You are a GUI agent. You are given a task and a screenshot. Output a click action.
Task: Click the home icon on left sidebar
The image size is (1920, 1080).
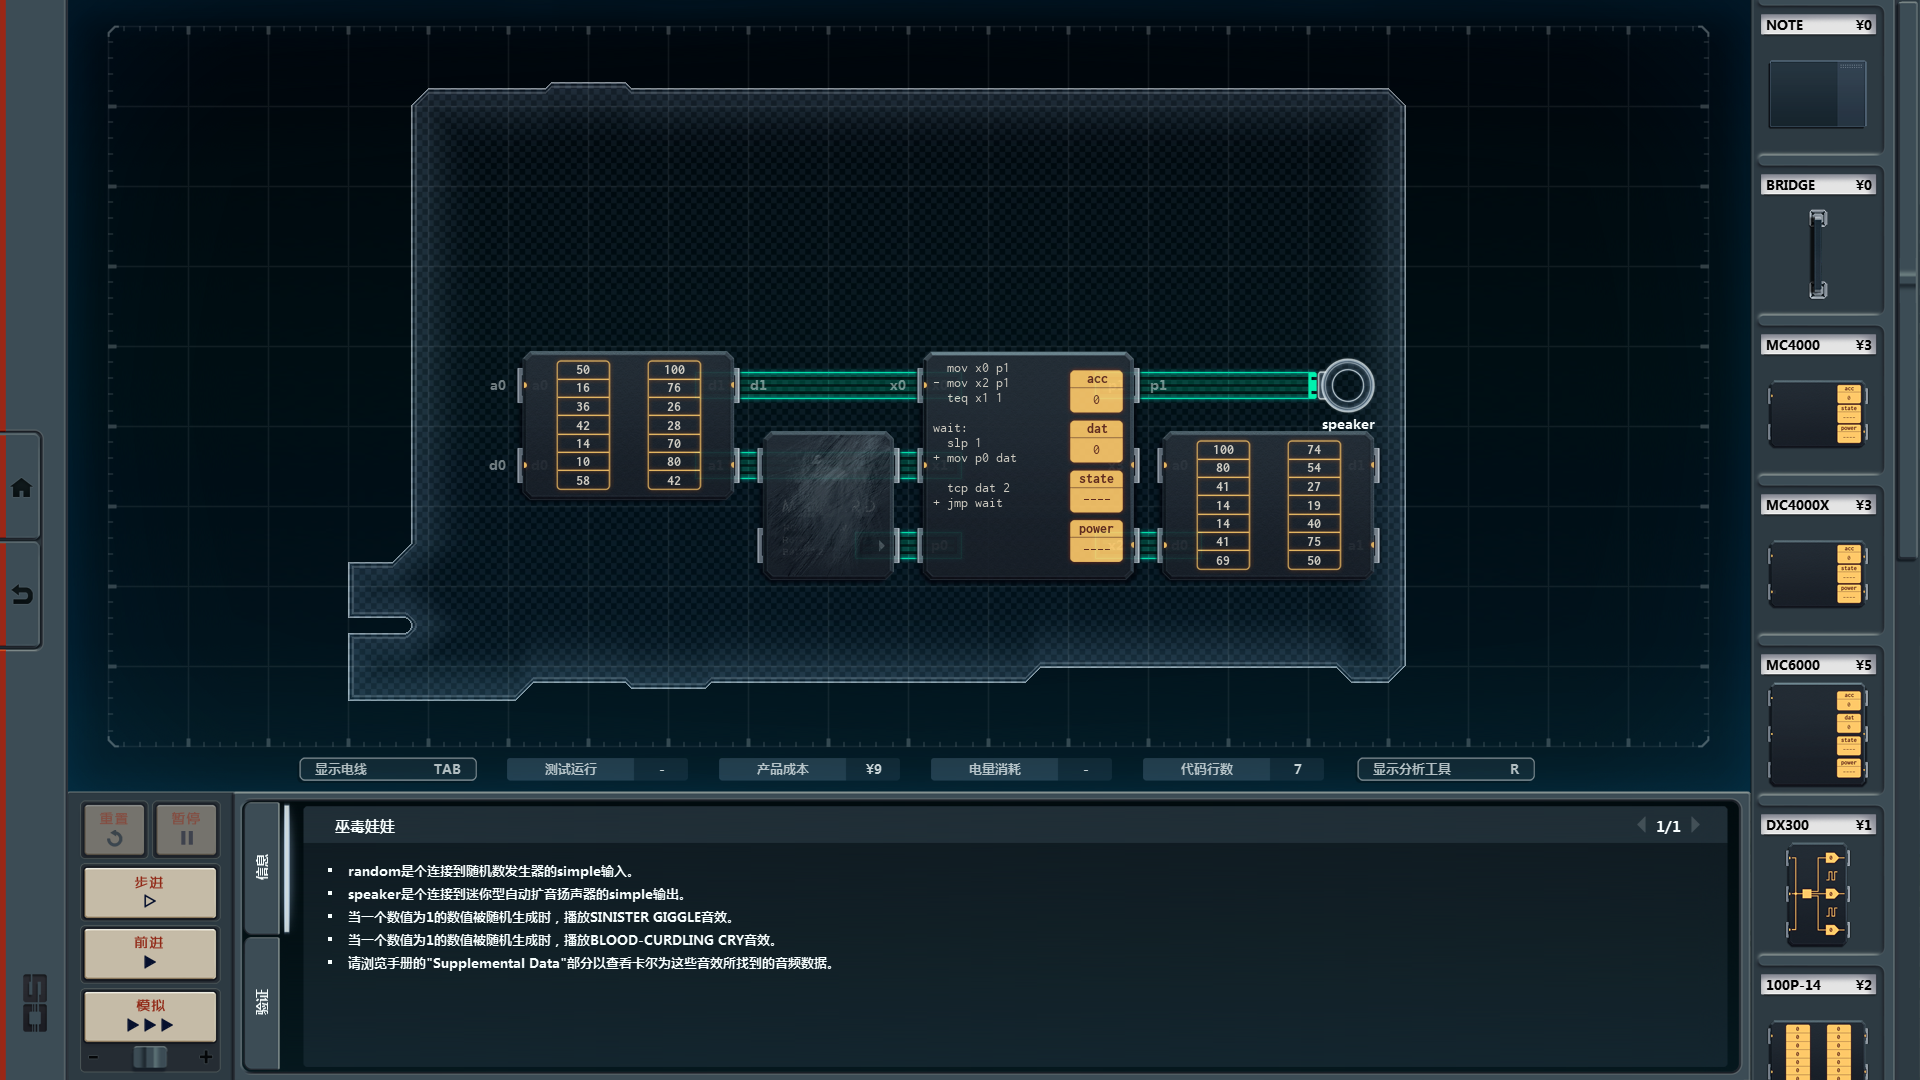pyautogui.click(x=21, y=488)
